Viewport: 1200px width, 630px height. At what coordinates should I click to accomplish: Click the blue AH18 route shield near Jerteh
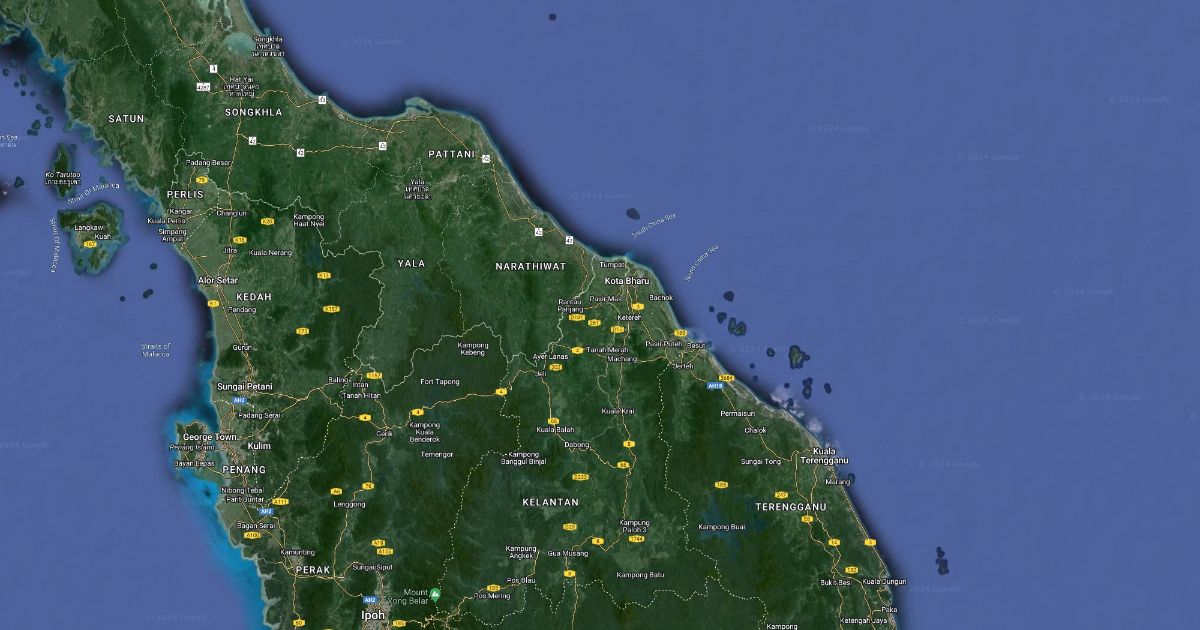715,385
